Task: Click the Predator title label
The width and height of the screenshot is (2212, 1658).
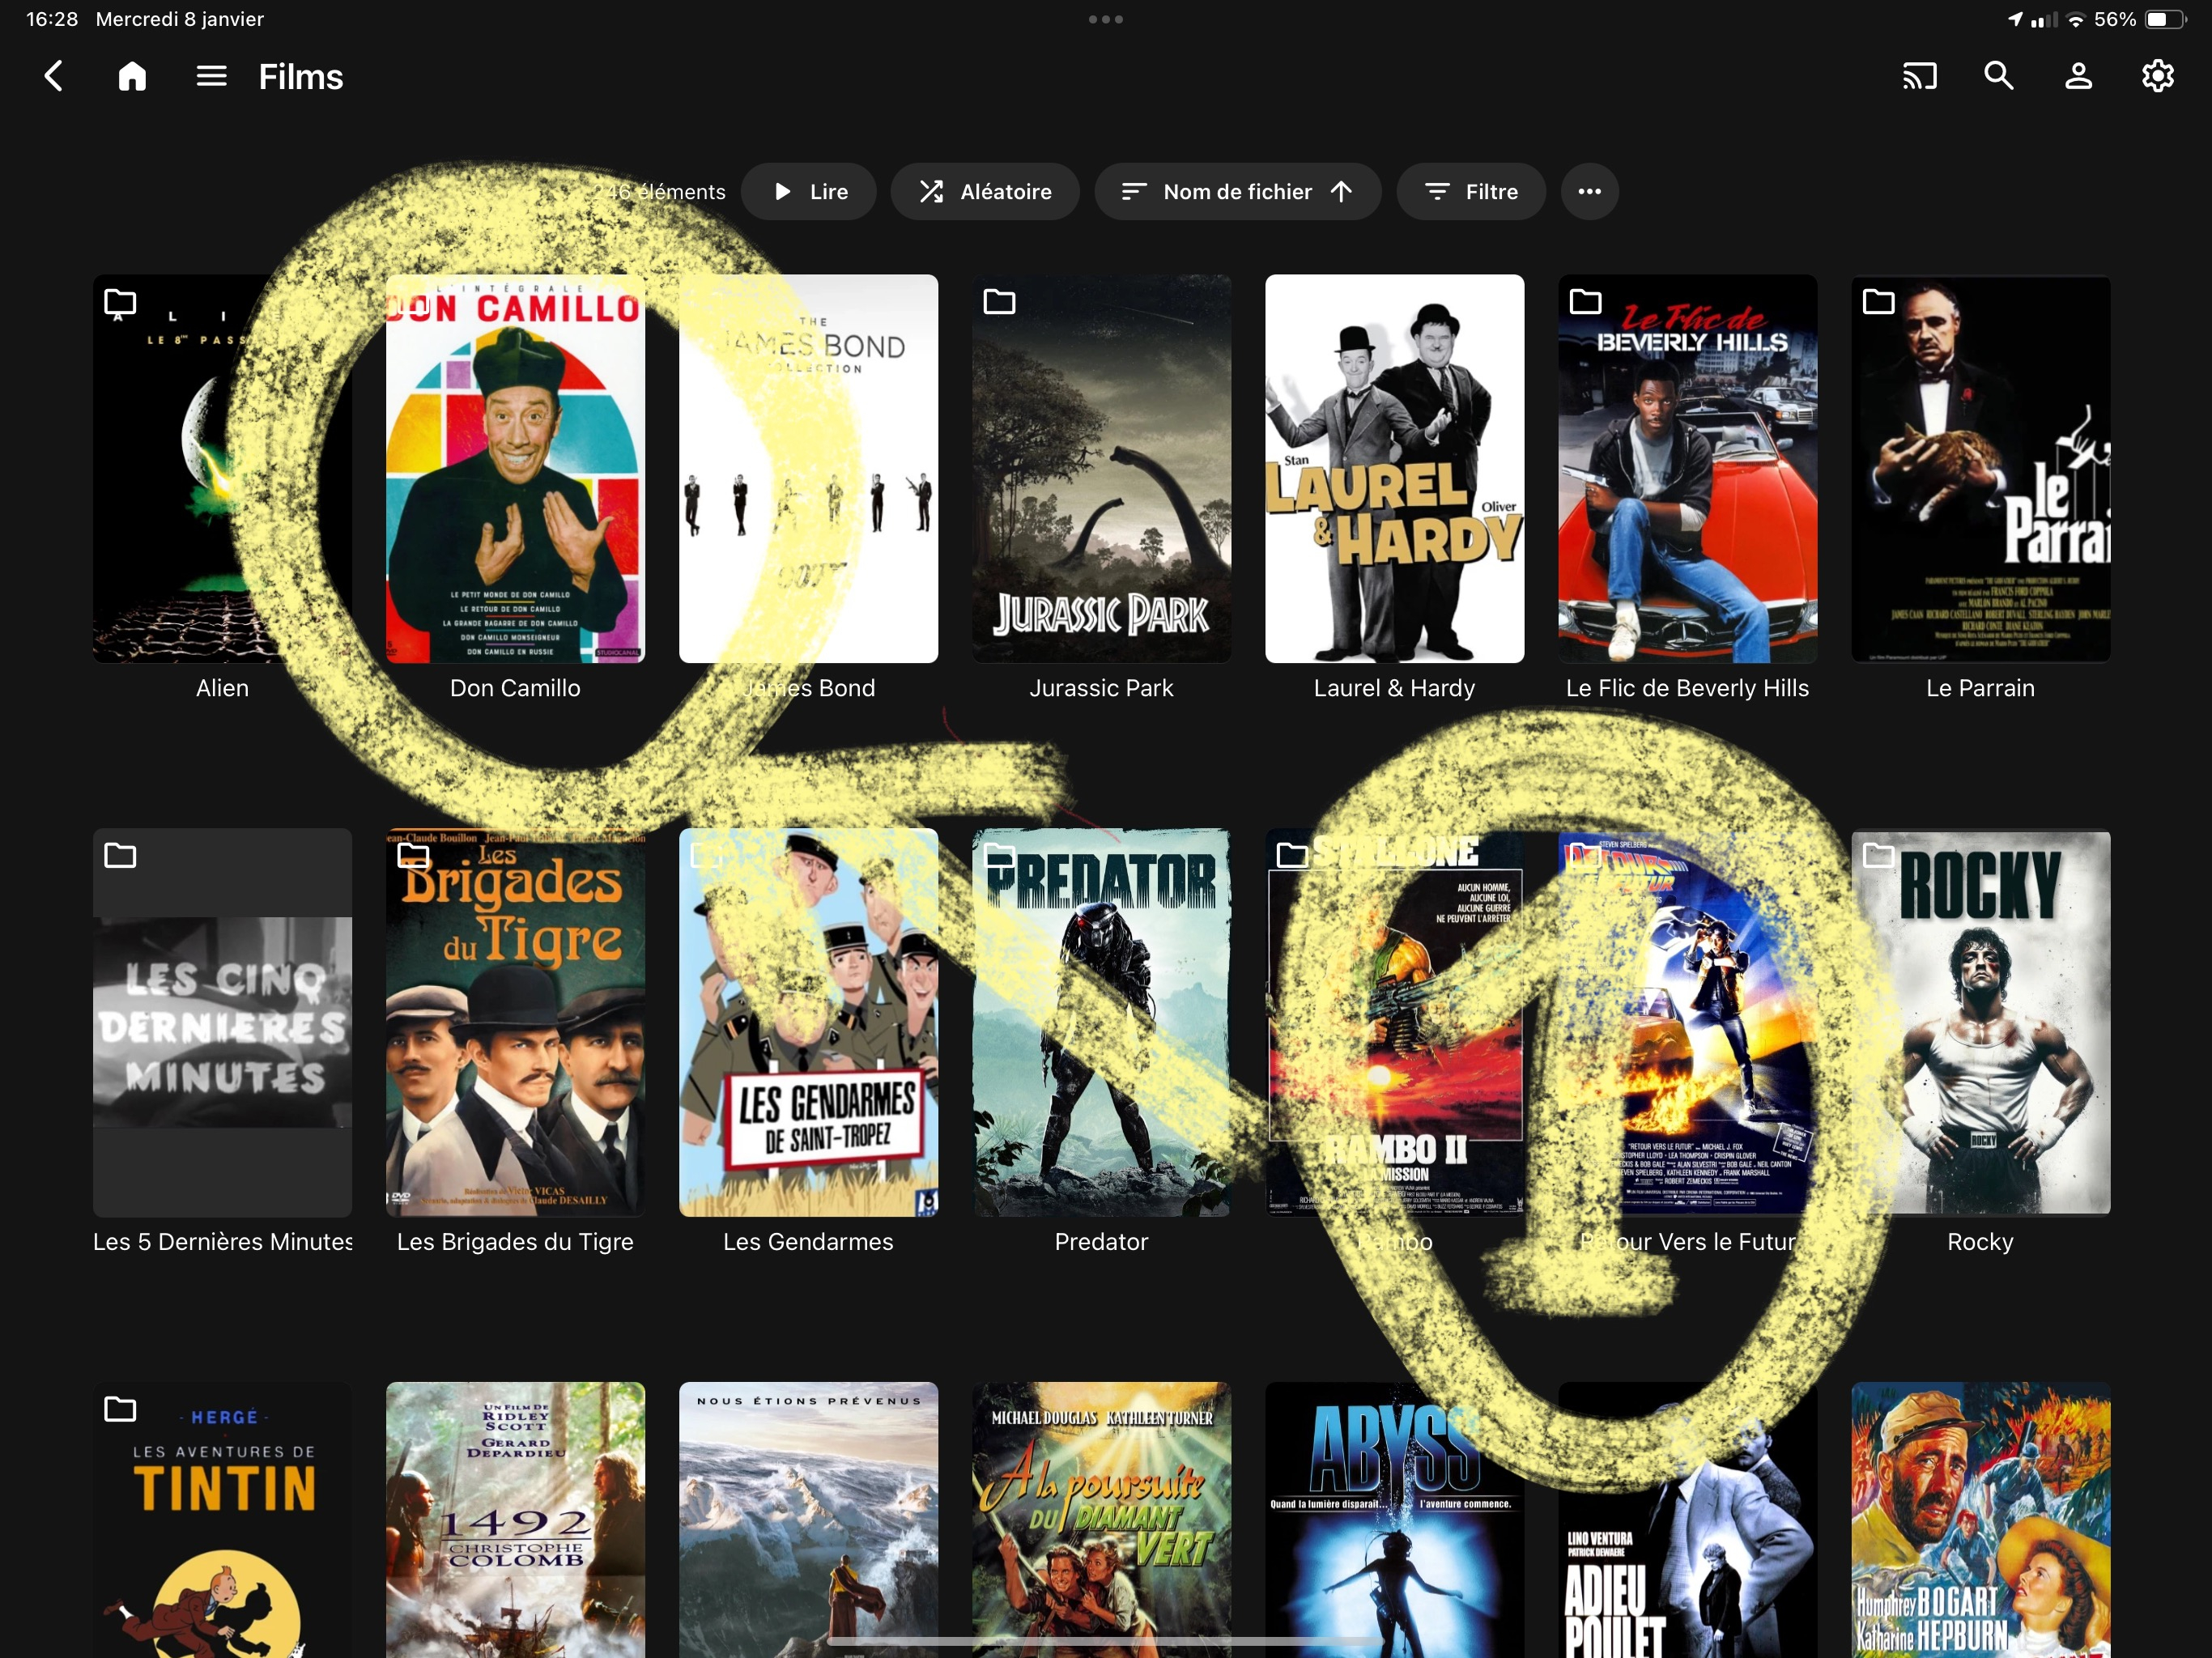Action: point(1101,1241)
